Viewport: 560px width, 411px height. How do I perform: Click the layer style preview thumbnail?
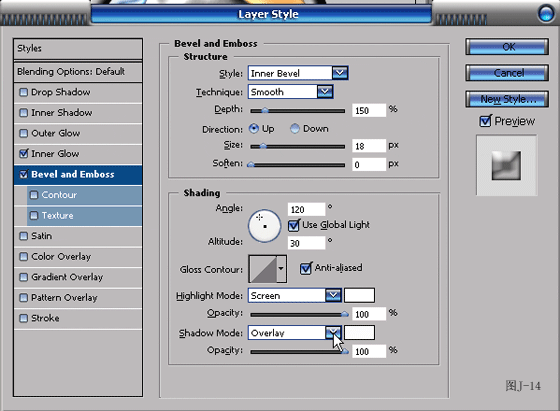[x=506, y=165]
